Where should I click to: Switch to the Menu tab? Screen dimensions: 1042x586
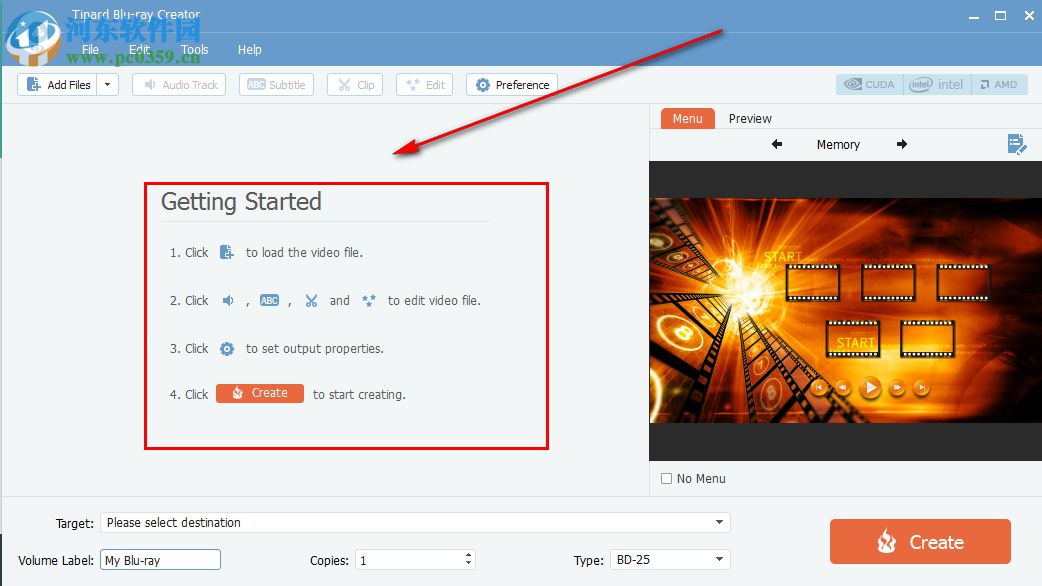click(687, 118)
